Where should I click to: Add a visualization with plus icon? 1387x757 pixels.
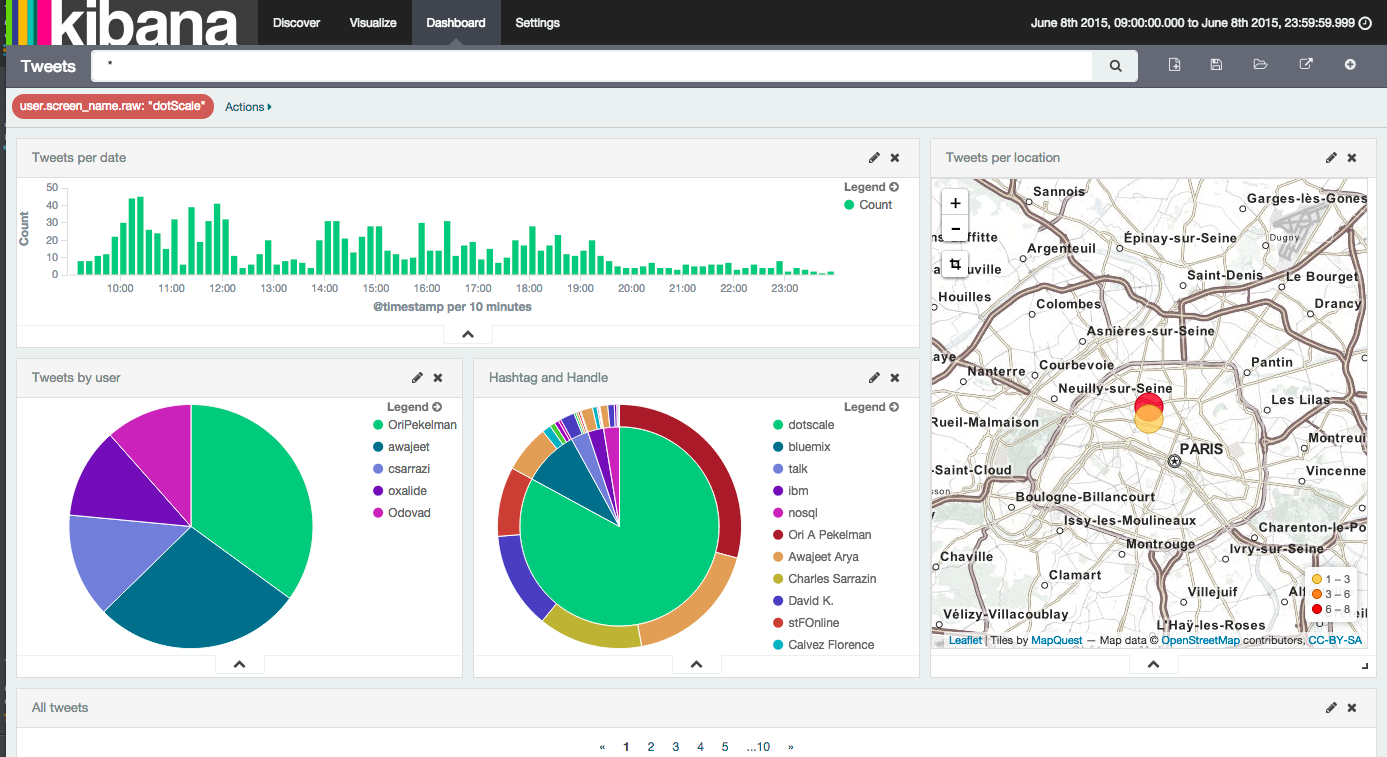click(1350, 65)
